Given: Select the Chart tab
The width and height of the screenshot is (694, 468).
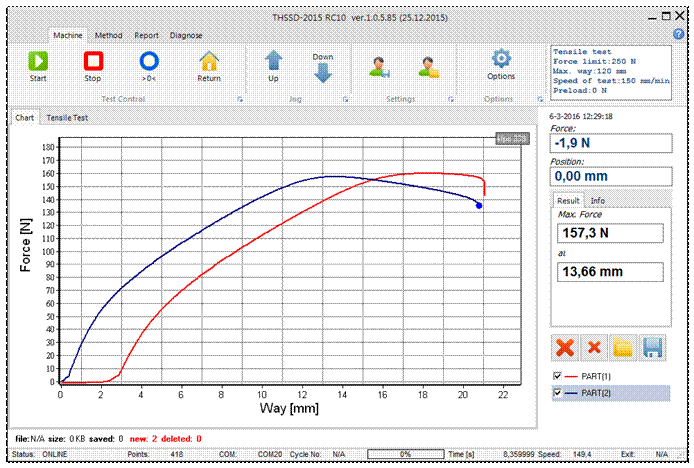Looking at the screenshot, I should (24, 117).
